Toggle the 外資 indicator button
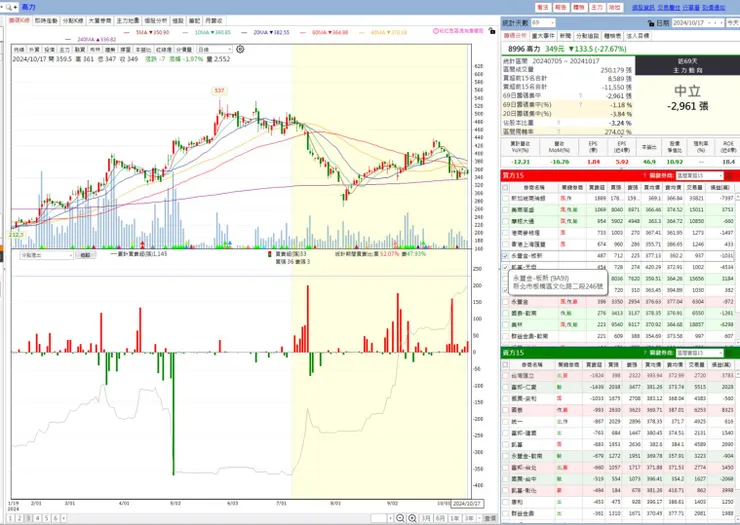This screenshot has width=740, height=525. coord(34,50)
